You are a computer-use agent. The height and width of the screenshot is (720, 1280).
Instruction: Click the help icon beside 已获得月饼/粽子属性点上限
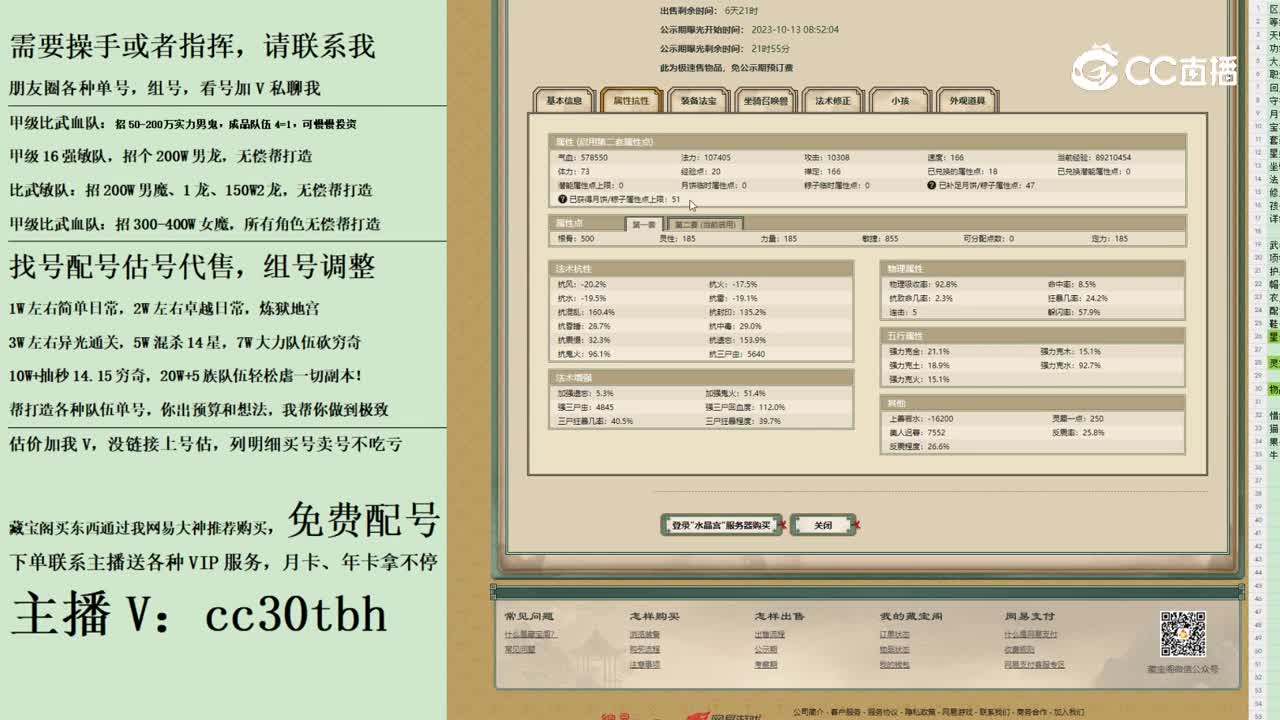point(562,199)
